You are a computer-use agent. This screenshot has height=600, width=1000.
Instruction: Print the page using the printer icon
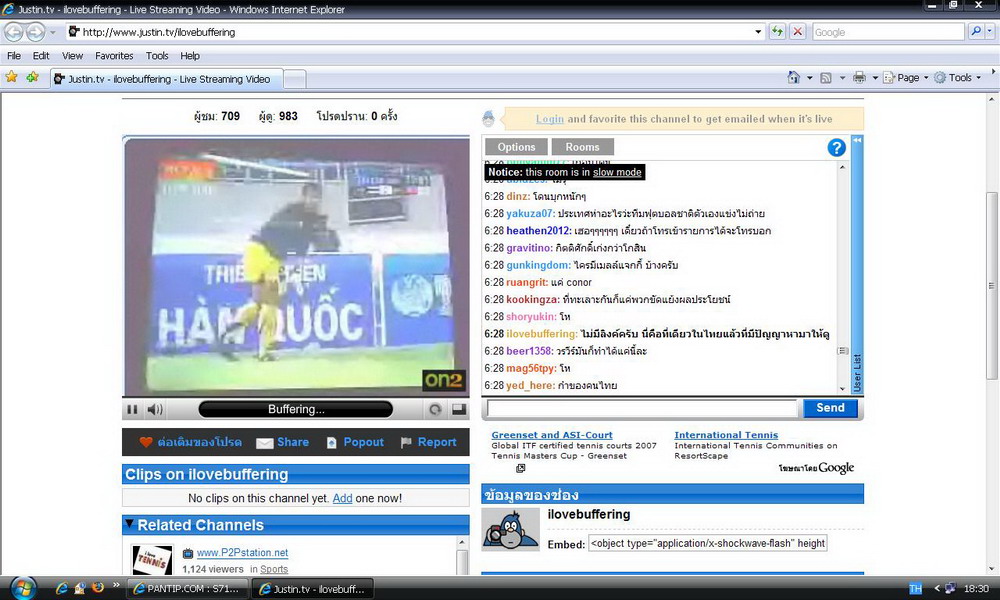(859, 78)
